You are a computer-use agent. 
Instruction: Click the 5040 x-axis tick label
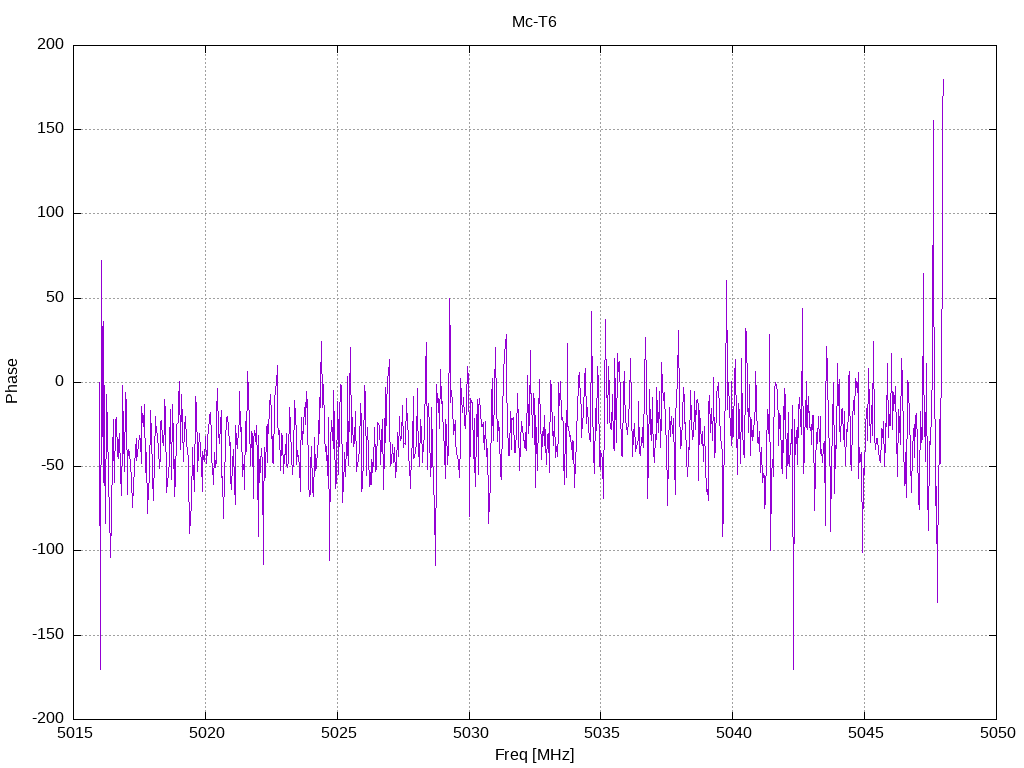[732, 733]
